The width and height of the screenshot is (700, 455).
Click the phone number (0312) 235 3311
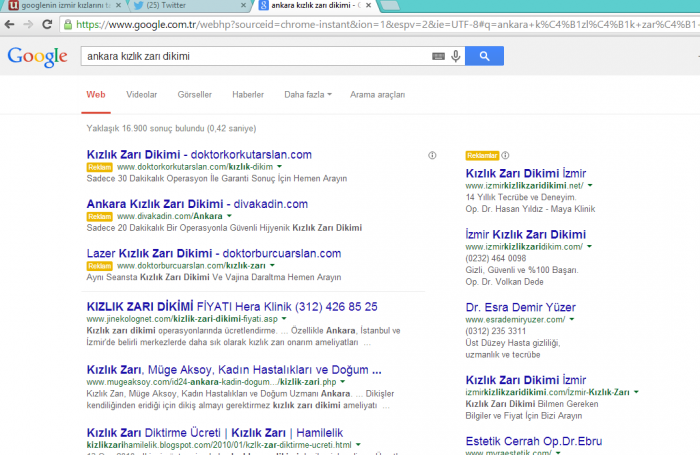pos(496,331)
